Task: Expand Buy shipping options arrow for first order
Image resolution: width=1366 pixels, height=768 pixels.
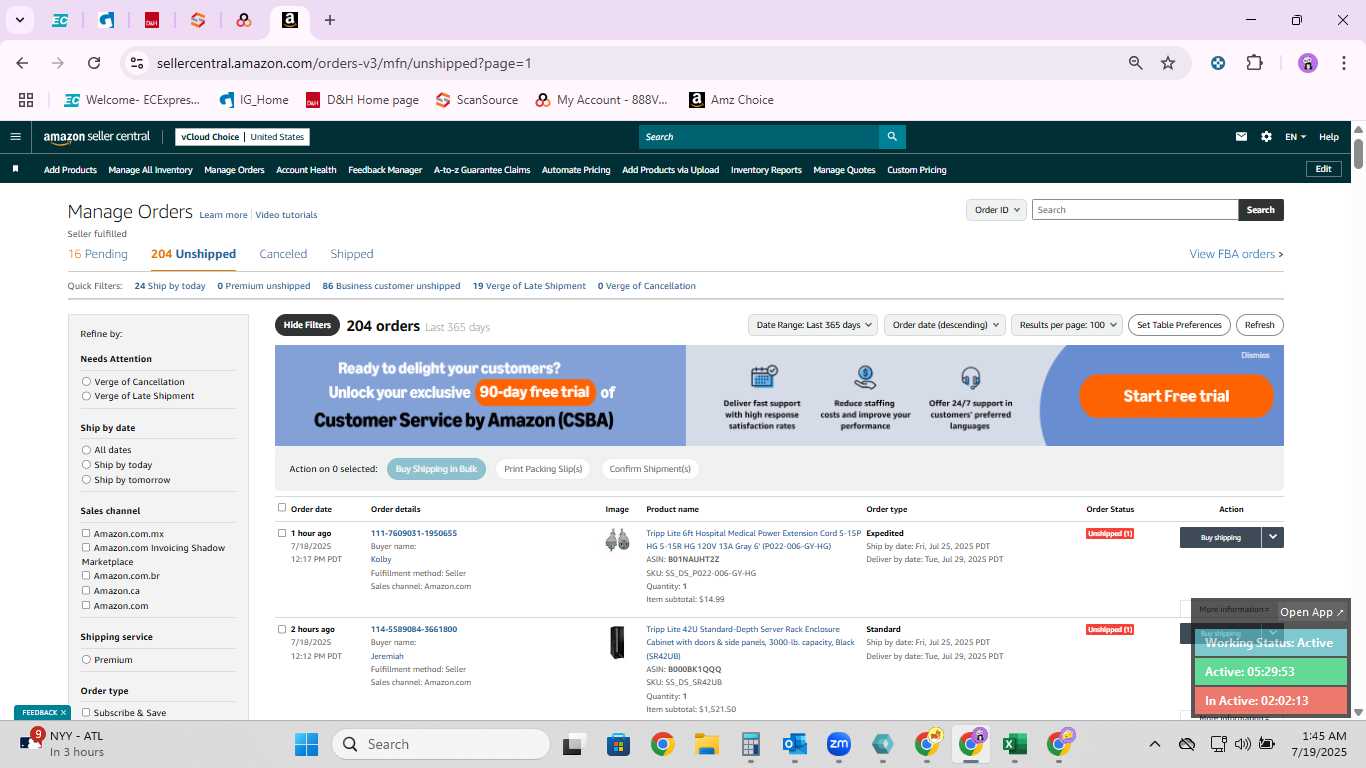Action: [x=1272, y=537]
